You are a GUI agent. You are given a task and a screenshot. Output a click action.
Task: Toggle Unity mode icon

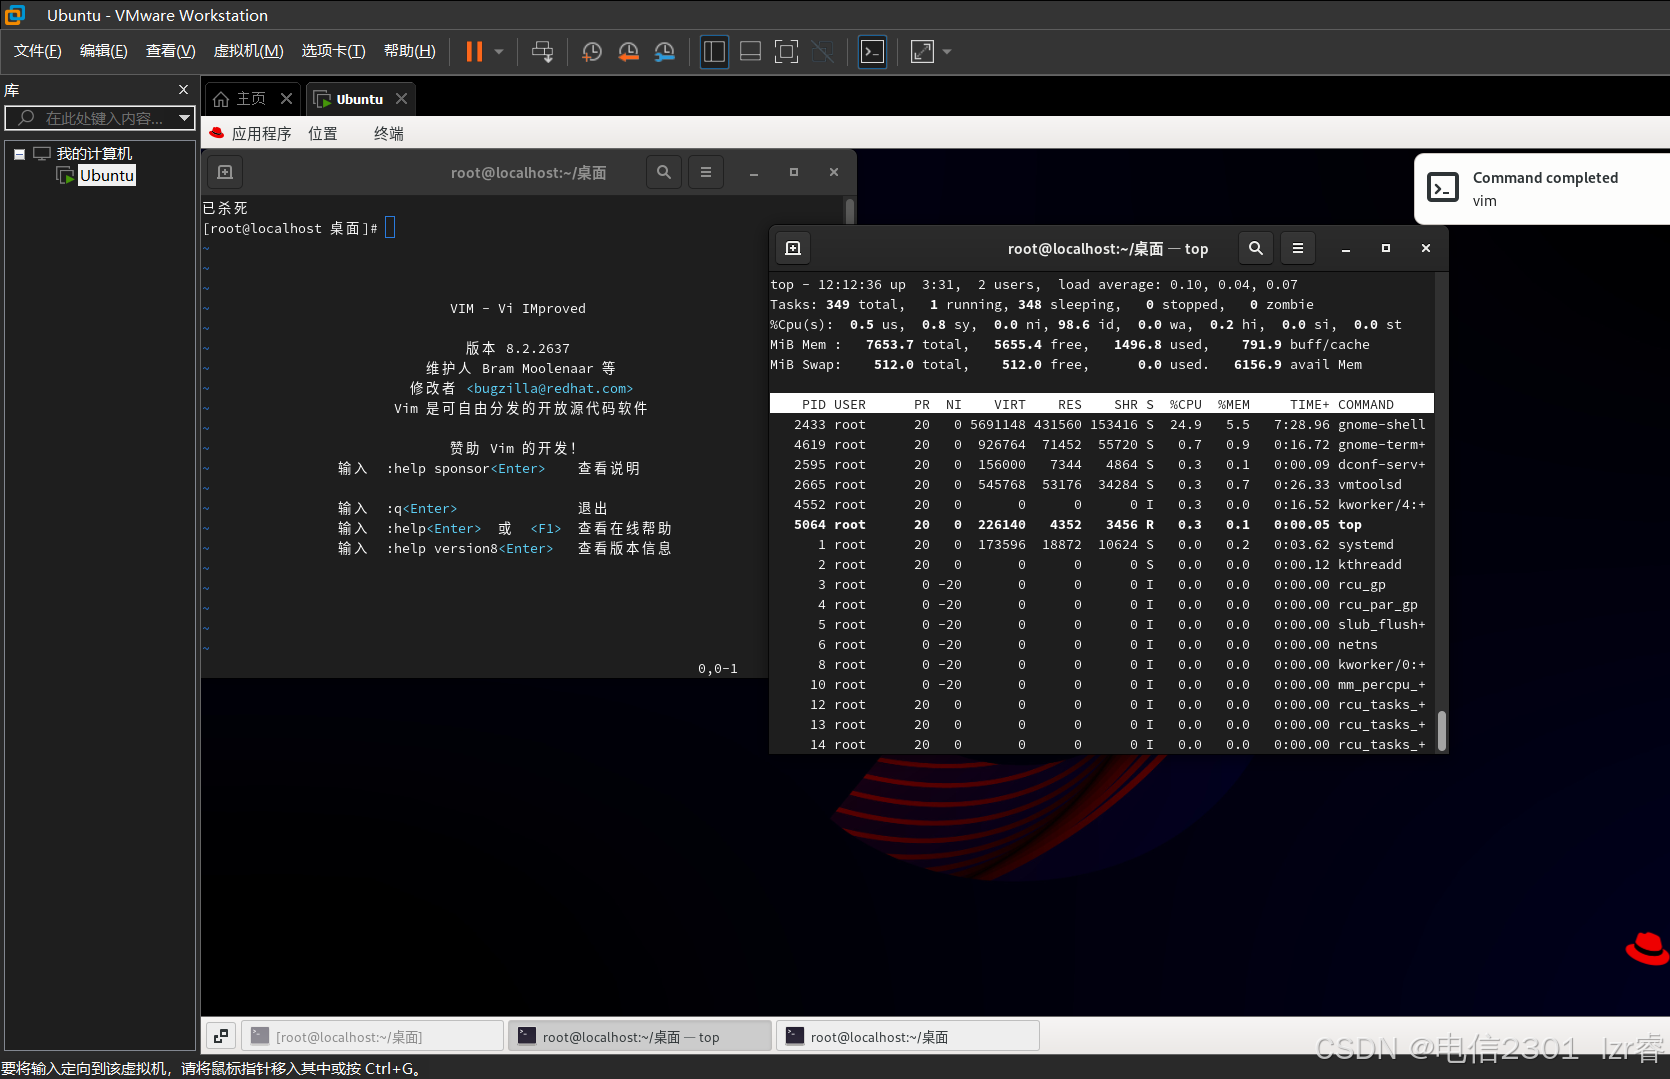[822, 51]
